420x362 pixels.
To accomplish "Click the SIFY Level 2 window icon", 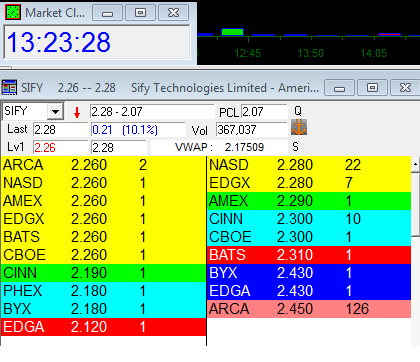I will click(9, 88).
